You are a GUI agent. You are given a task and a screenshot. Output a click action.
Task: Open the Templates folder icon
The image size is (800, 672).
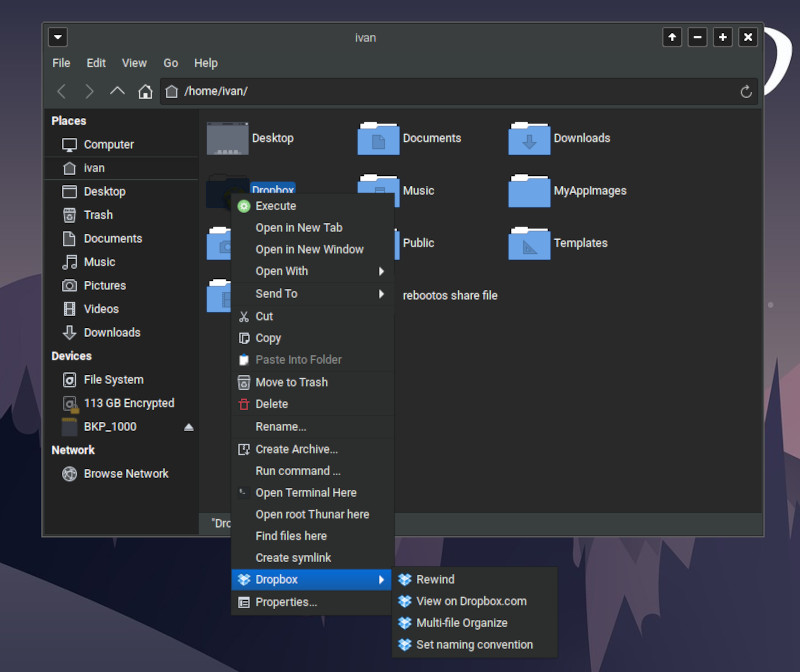click(x=529, y=243)
